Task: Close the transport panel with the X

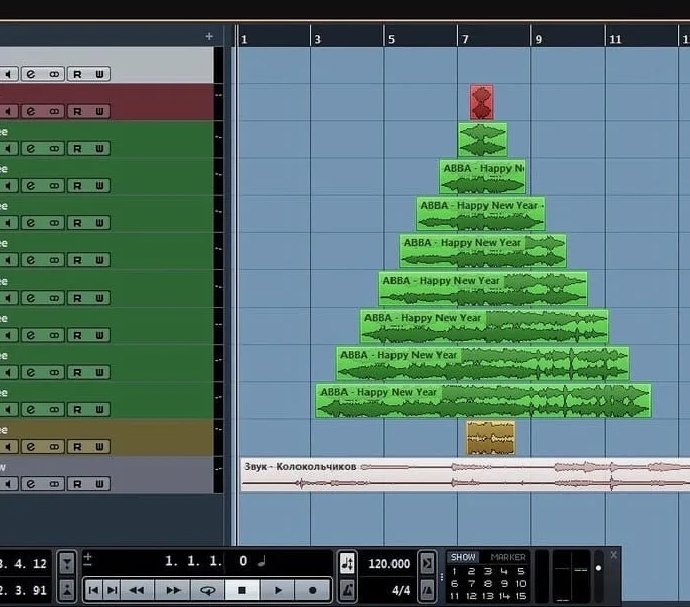Action: (x=613, y=555)
